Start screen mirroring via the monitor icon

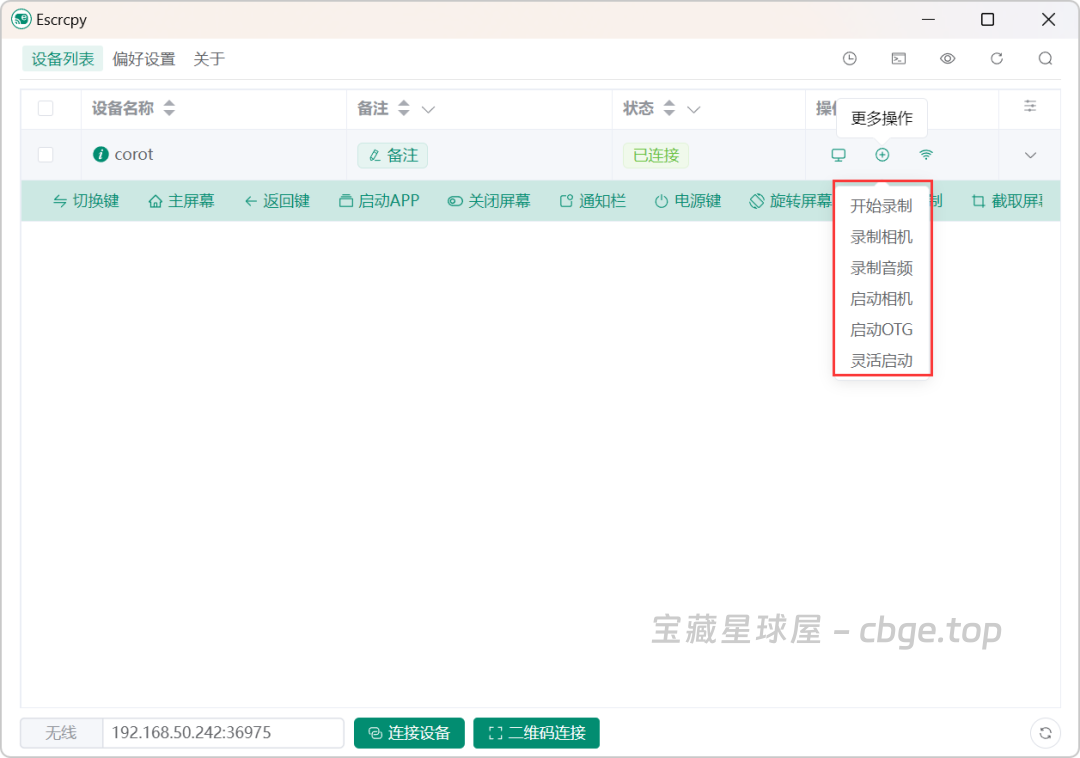click(838, 155)
